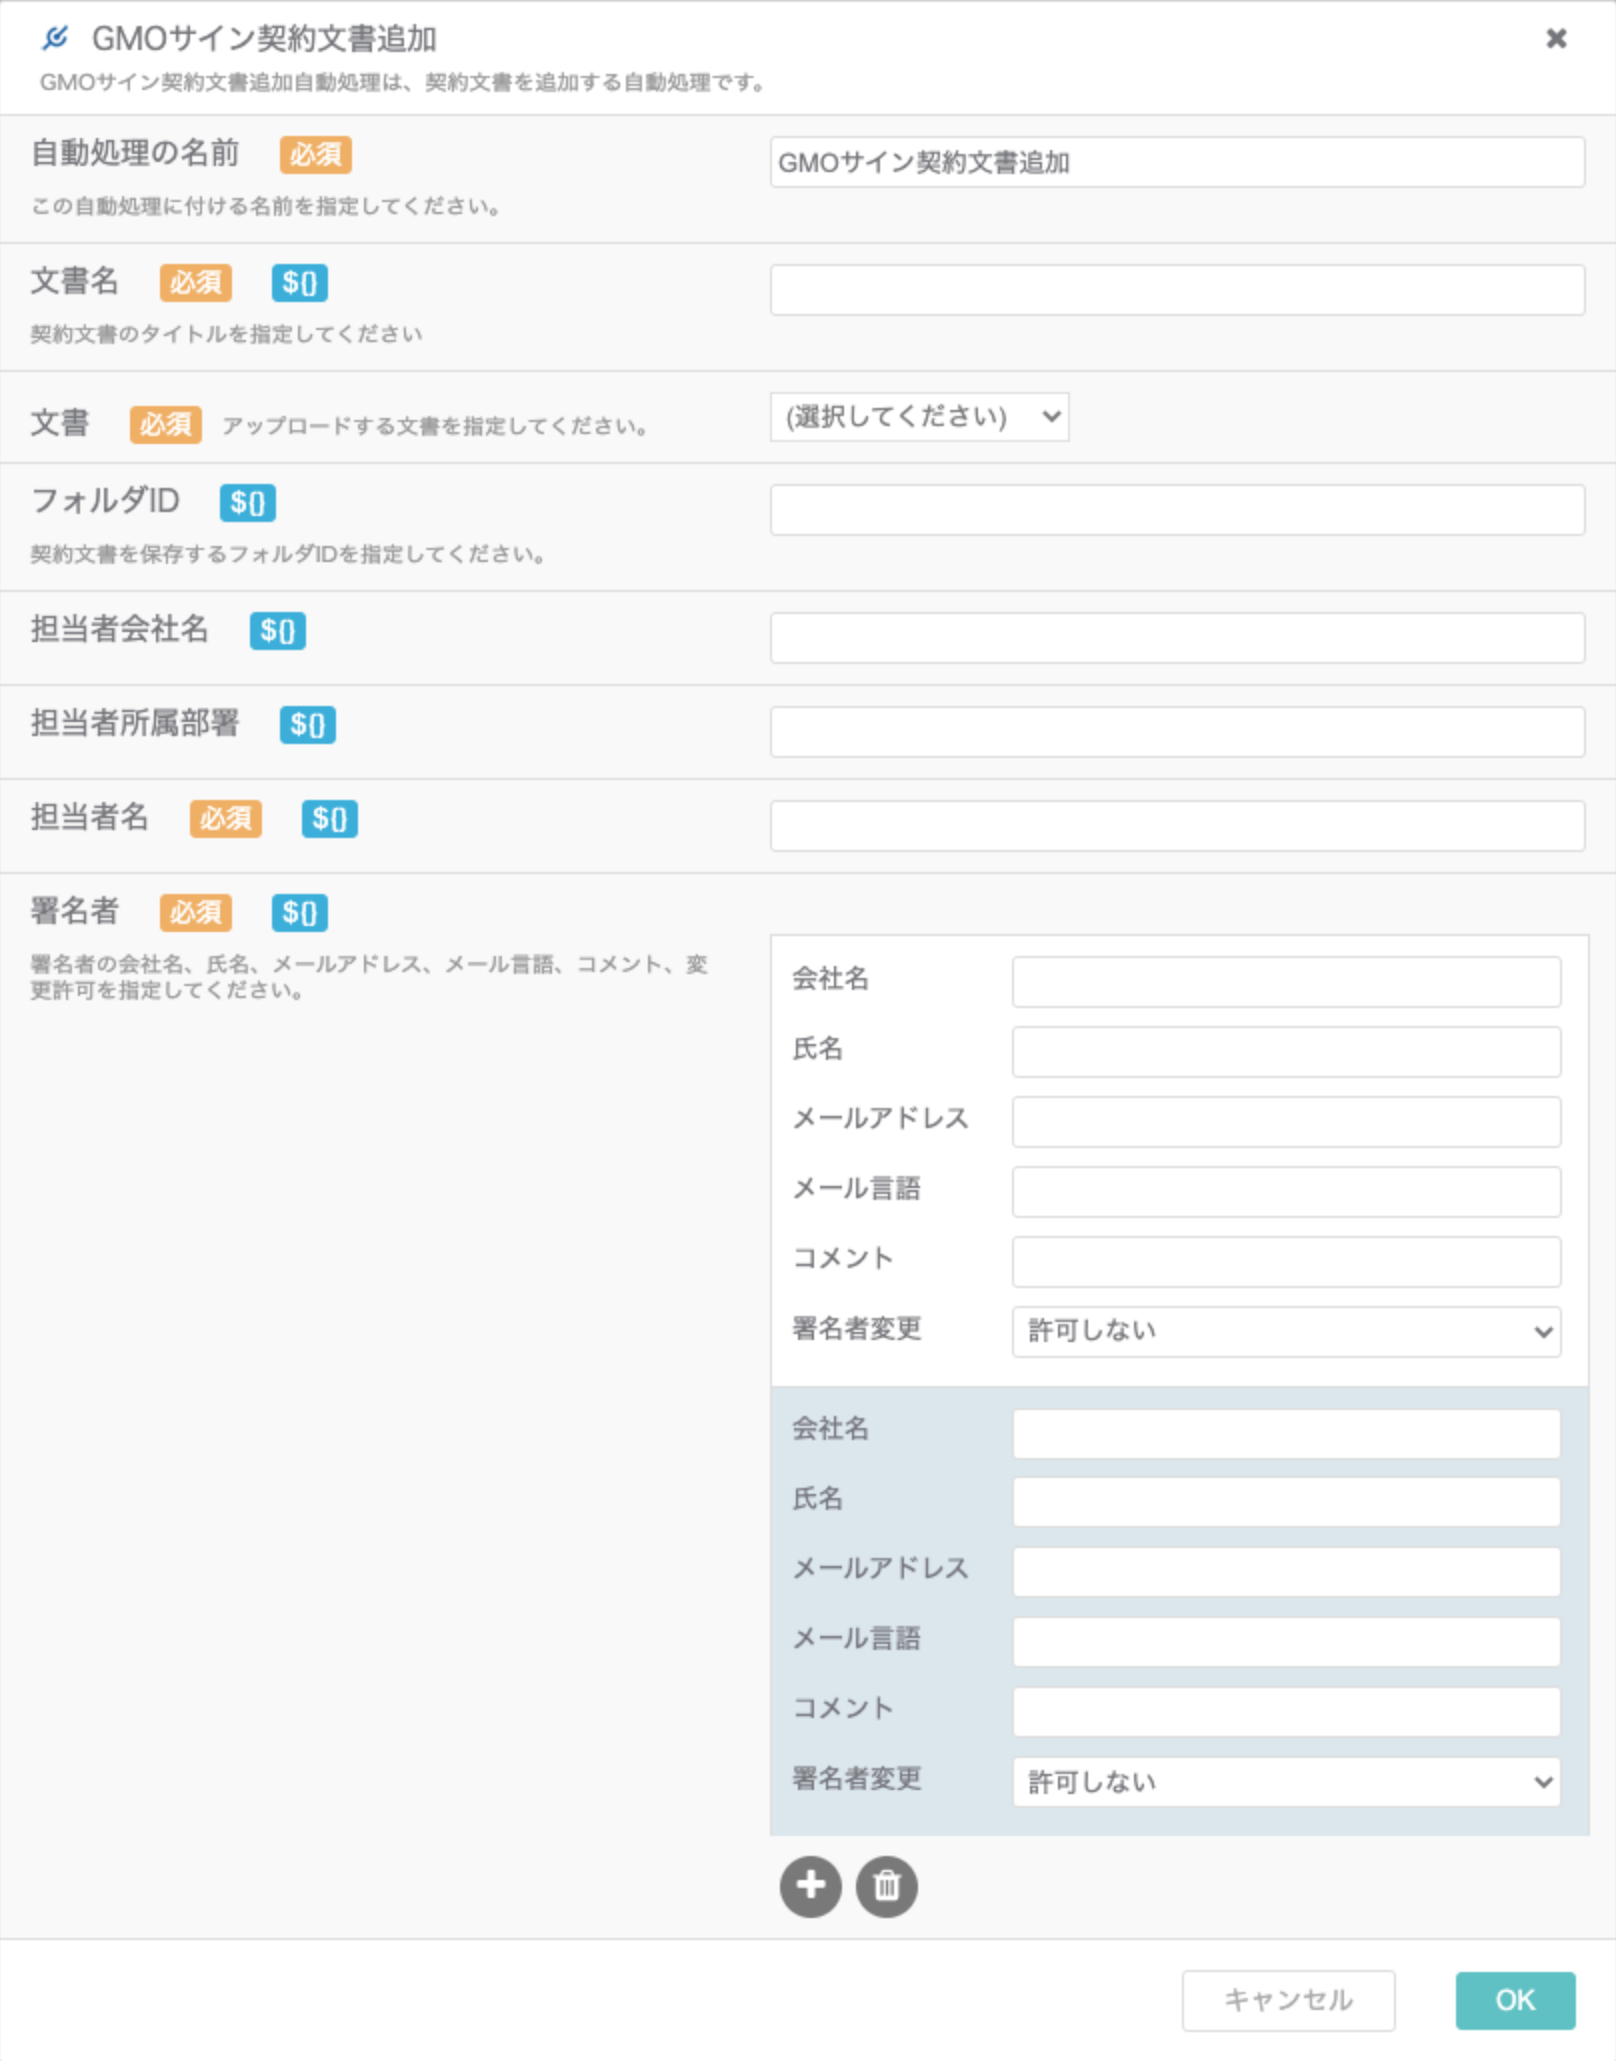Focus the 担当者名 input field
Viewport: 1616px width, 2061px height.
(x=1177, y=826)
